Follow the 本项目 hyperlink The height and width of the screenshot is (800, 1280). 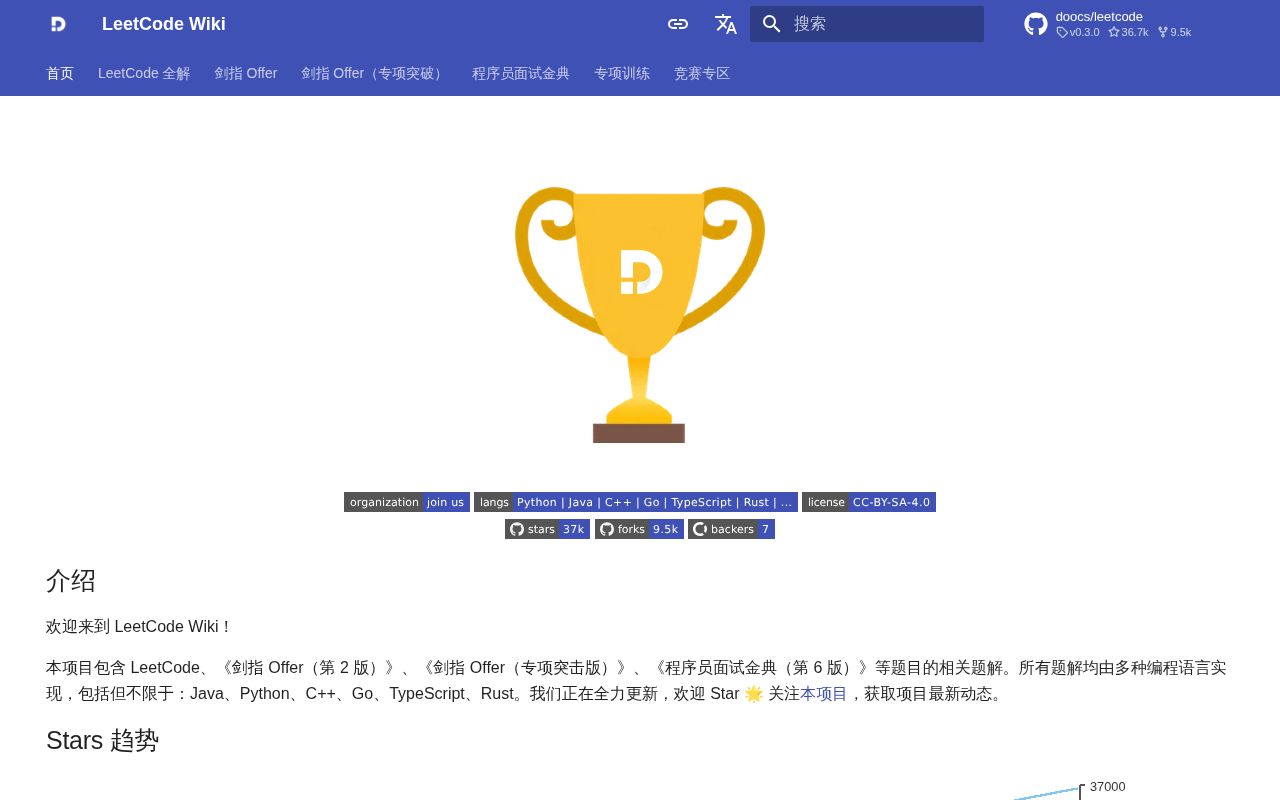pos(823,693)
